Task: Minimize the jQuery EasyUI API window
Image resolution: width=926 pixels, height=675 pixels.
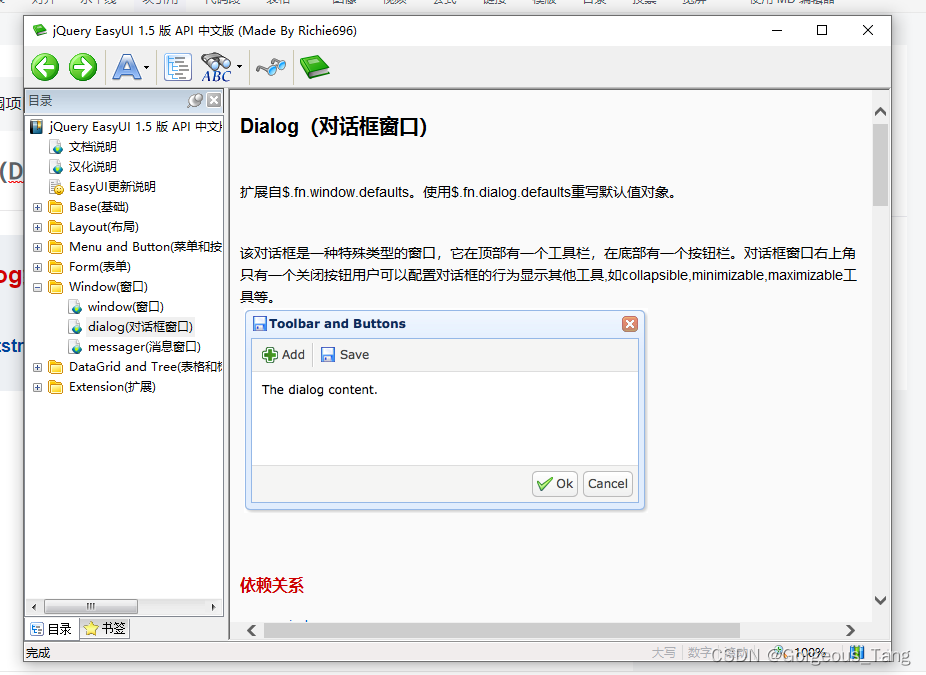Action: point(777,30)
